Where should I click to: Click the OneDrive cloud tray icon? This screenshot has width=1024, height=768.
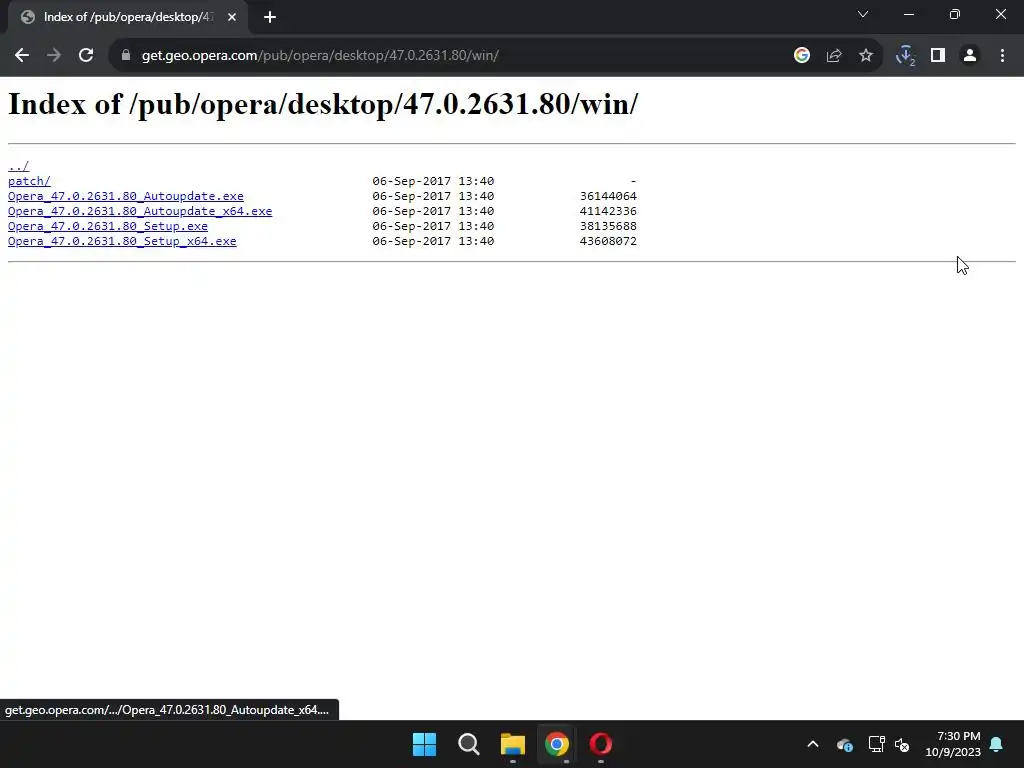844,744
